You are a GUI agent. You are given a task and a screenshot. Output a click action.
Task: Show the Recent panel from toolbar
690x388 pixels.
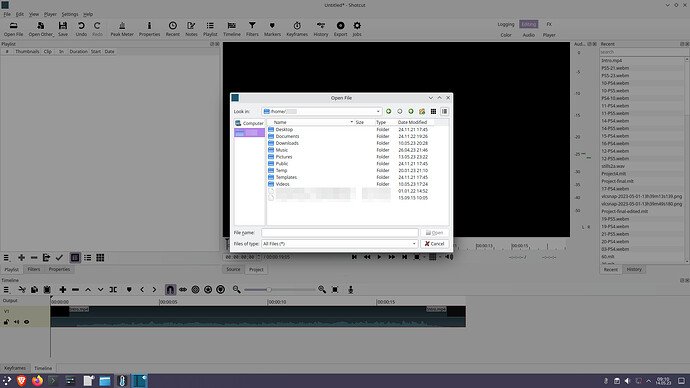point(172,29)
